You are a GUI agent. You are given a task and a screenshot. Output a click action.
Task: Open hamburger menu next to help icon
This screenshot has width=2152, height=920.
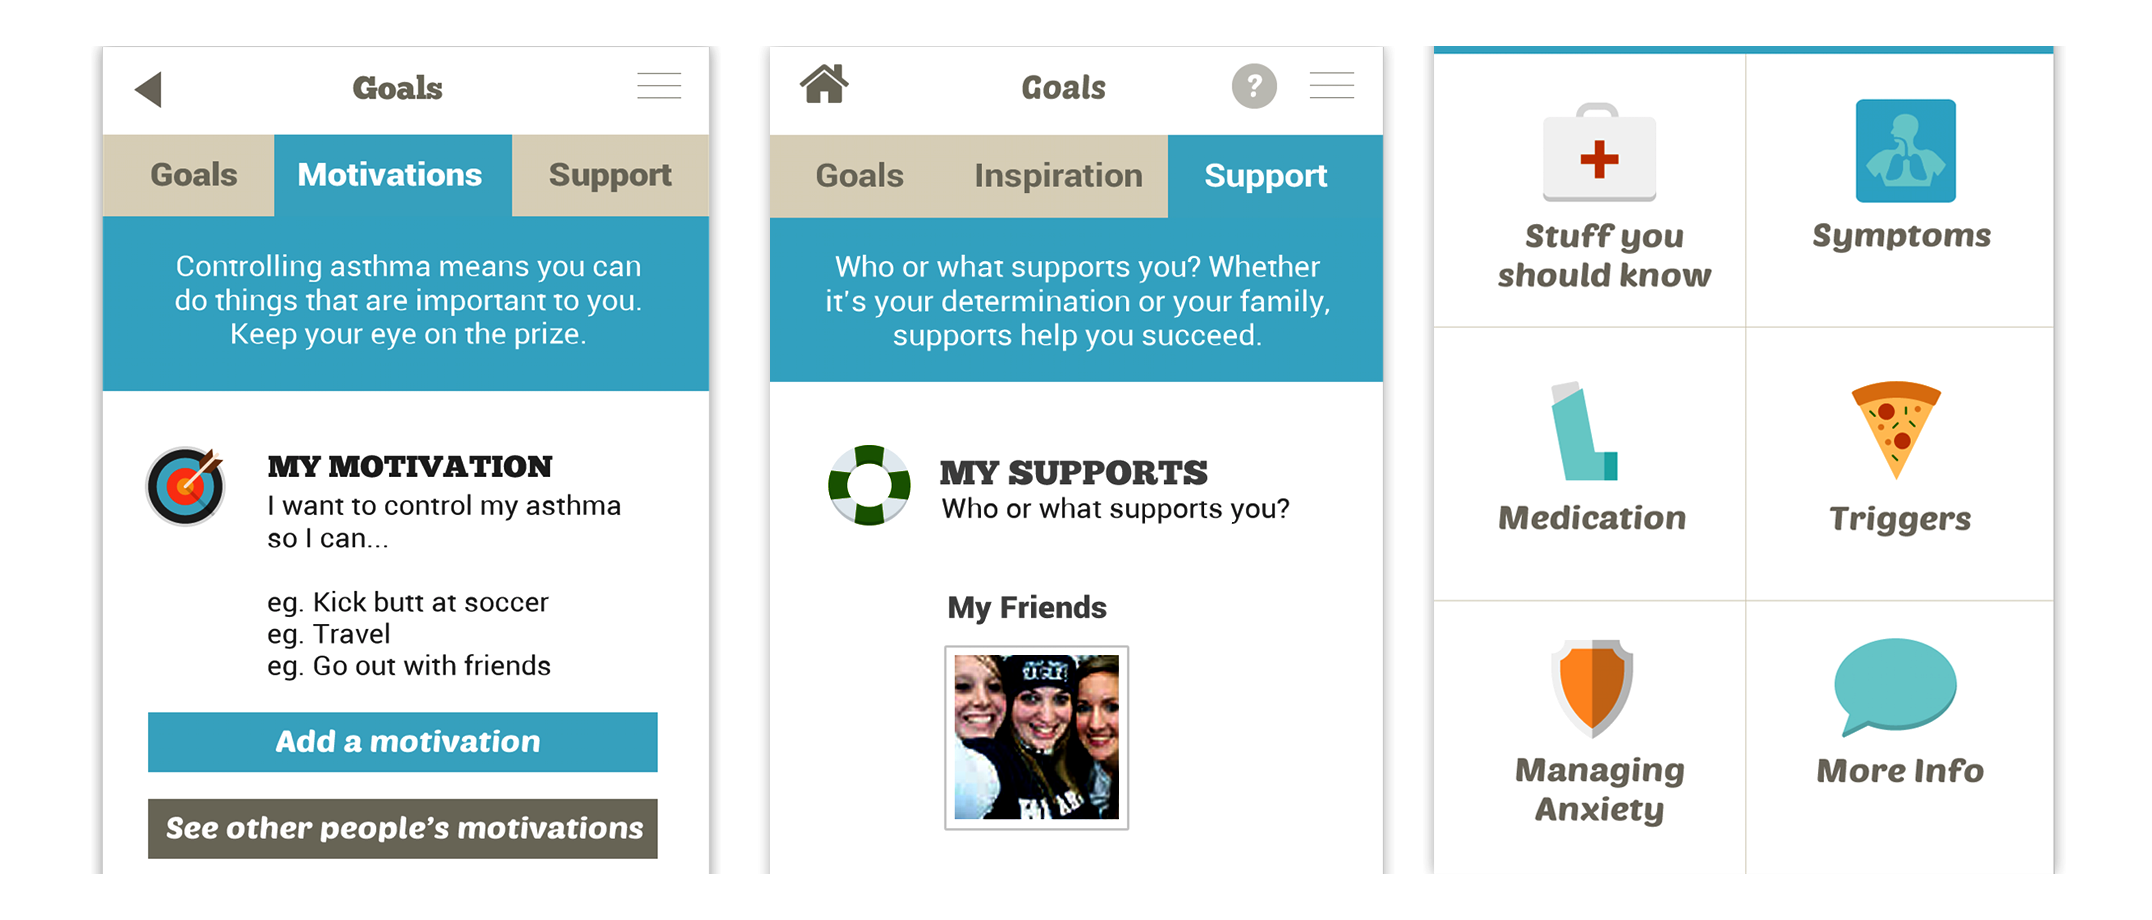click(1331, 86)
